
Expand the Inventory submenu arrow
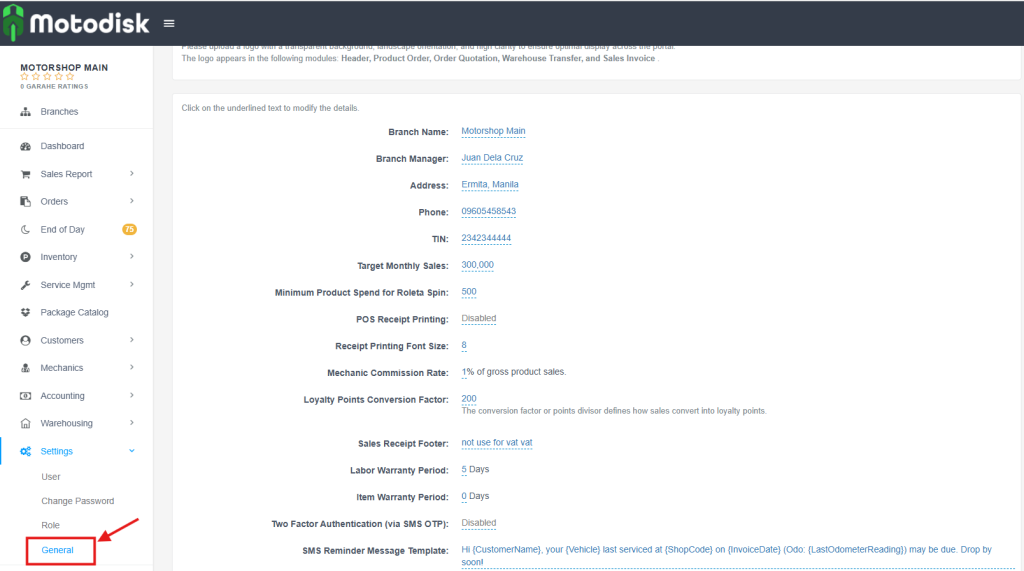132,257
